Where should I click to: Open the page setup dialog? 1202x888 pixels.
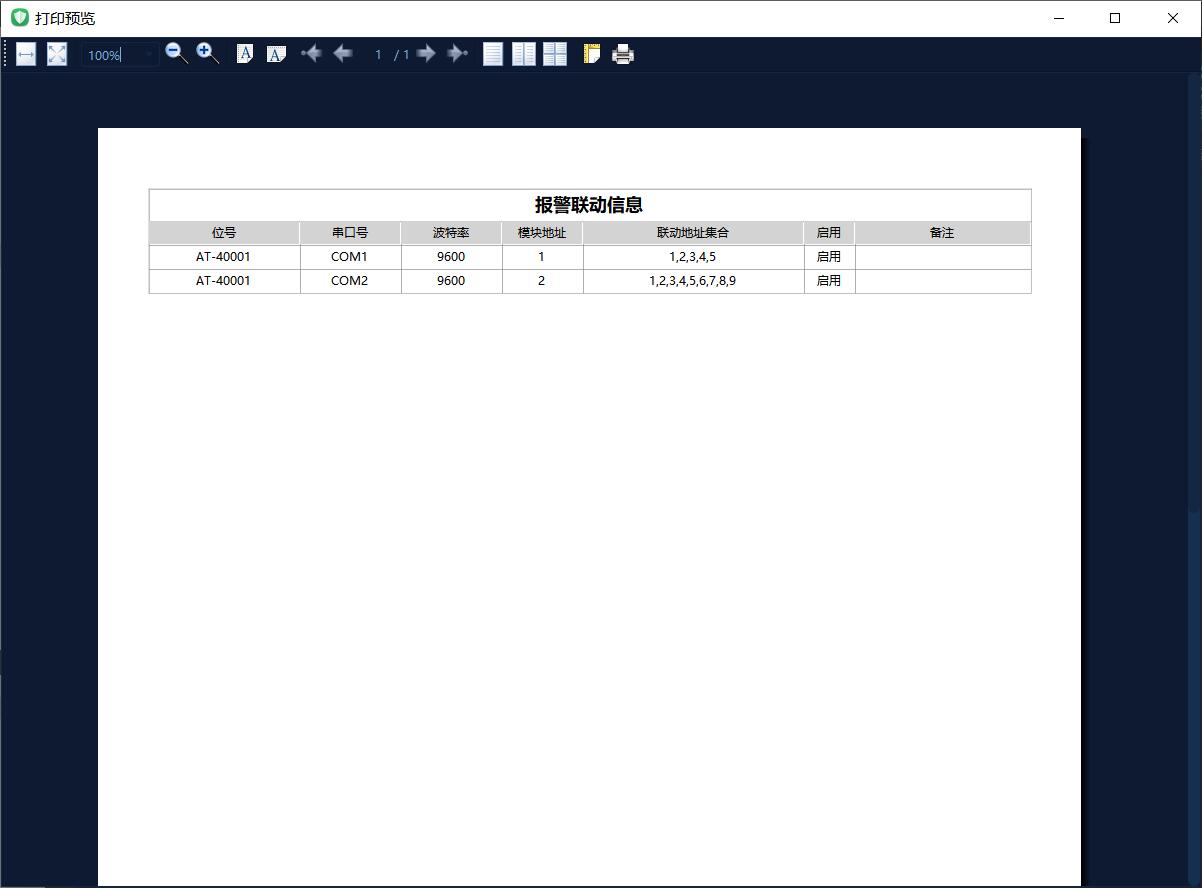tap(591, 54)
